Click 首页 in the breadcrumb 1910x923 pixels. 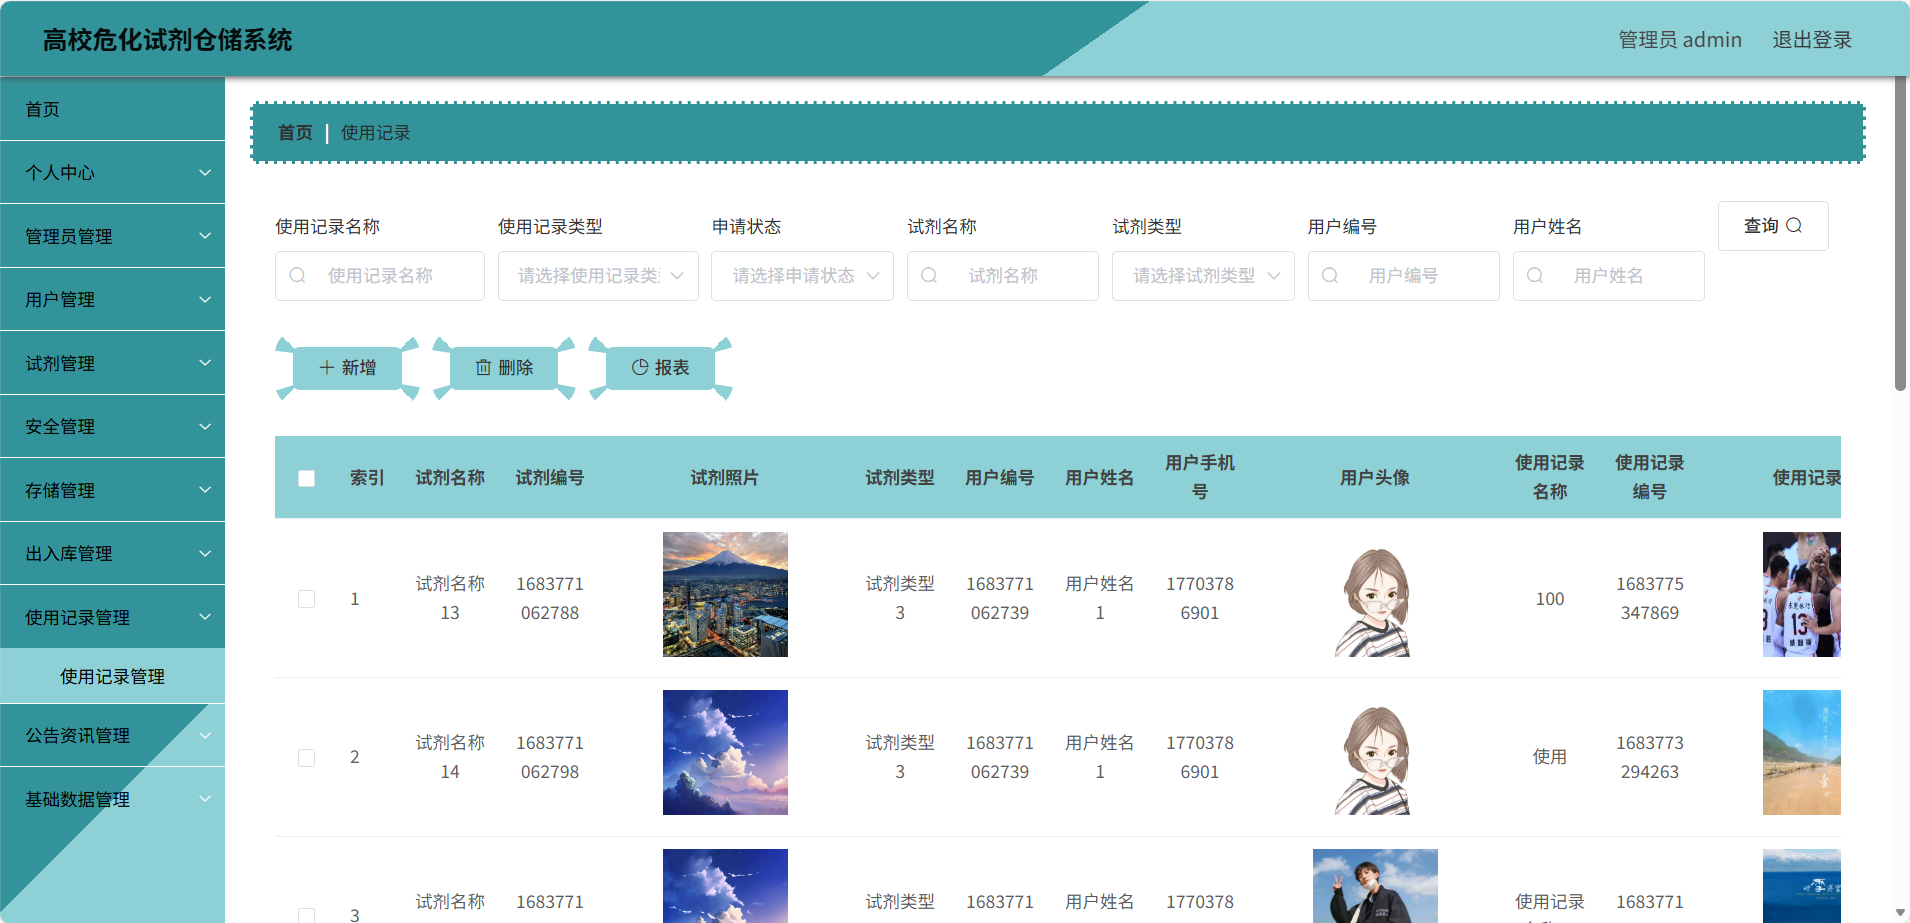pos(295,133)
